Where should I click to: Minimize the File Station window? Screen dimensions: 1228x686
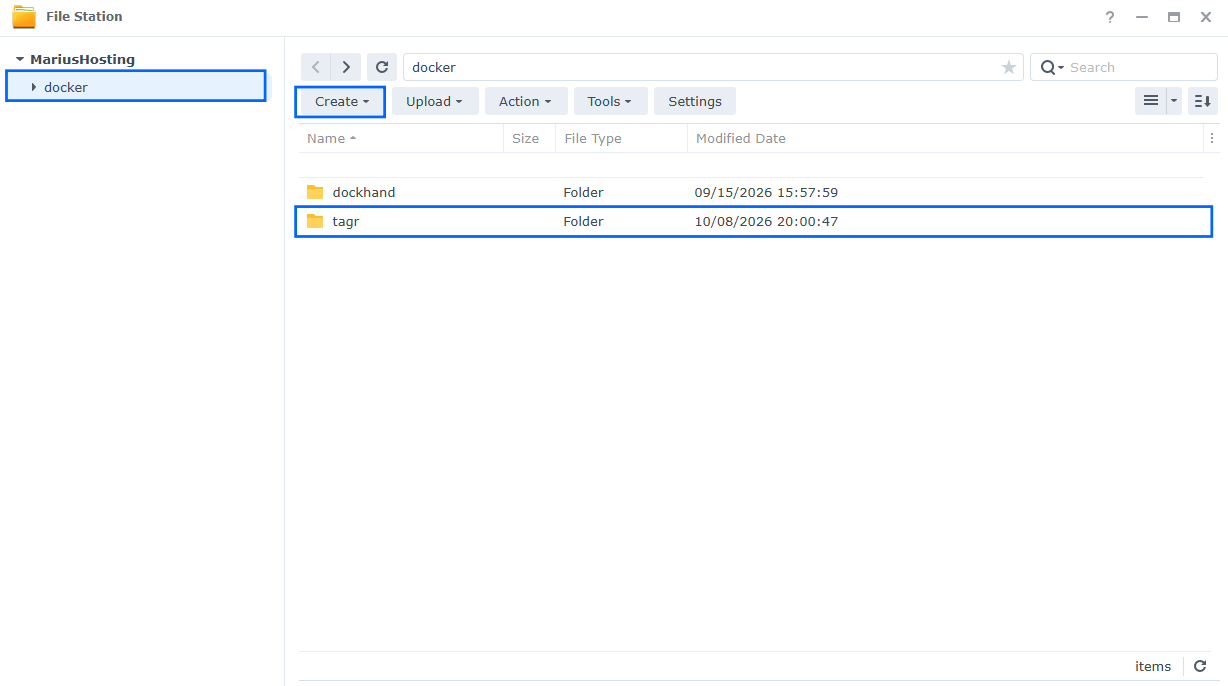click(1142, 17)
